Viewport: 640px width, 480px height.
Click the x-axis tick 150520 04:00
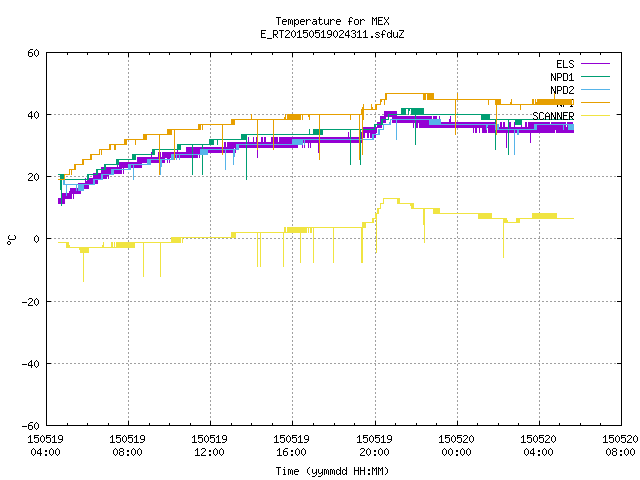coord(538,446)
